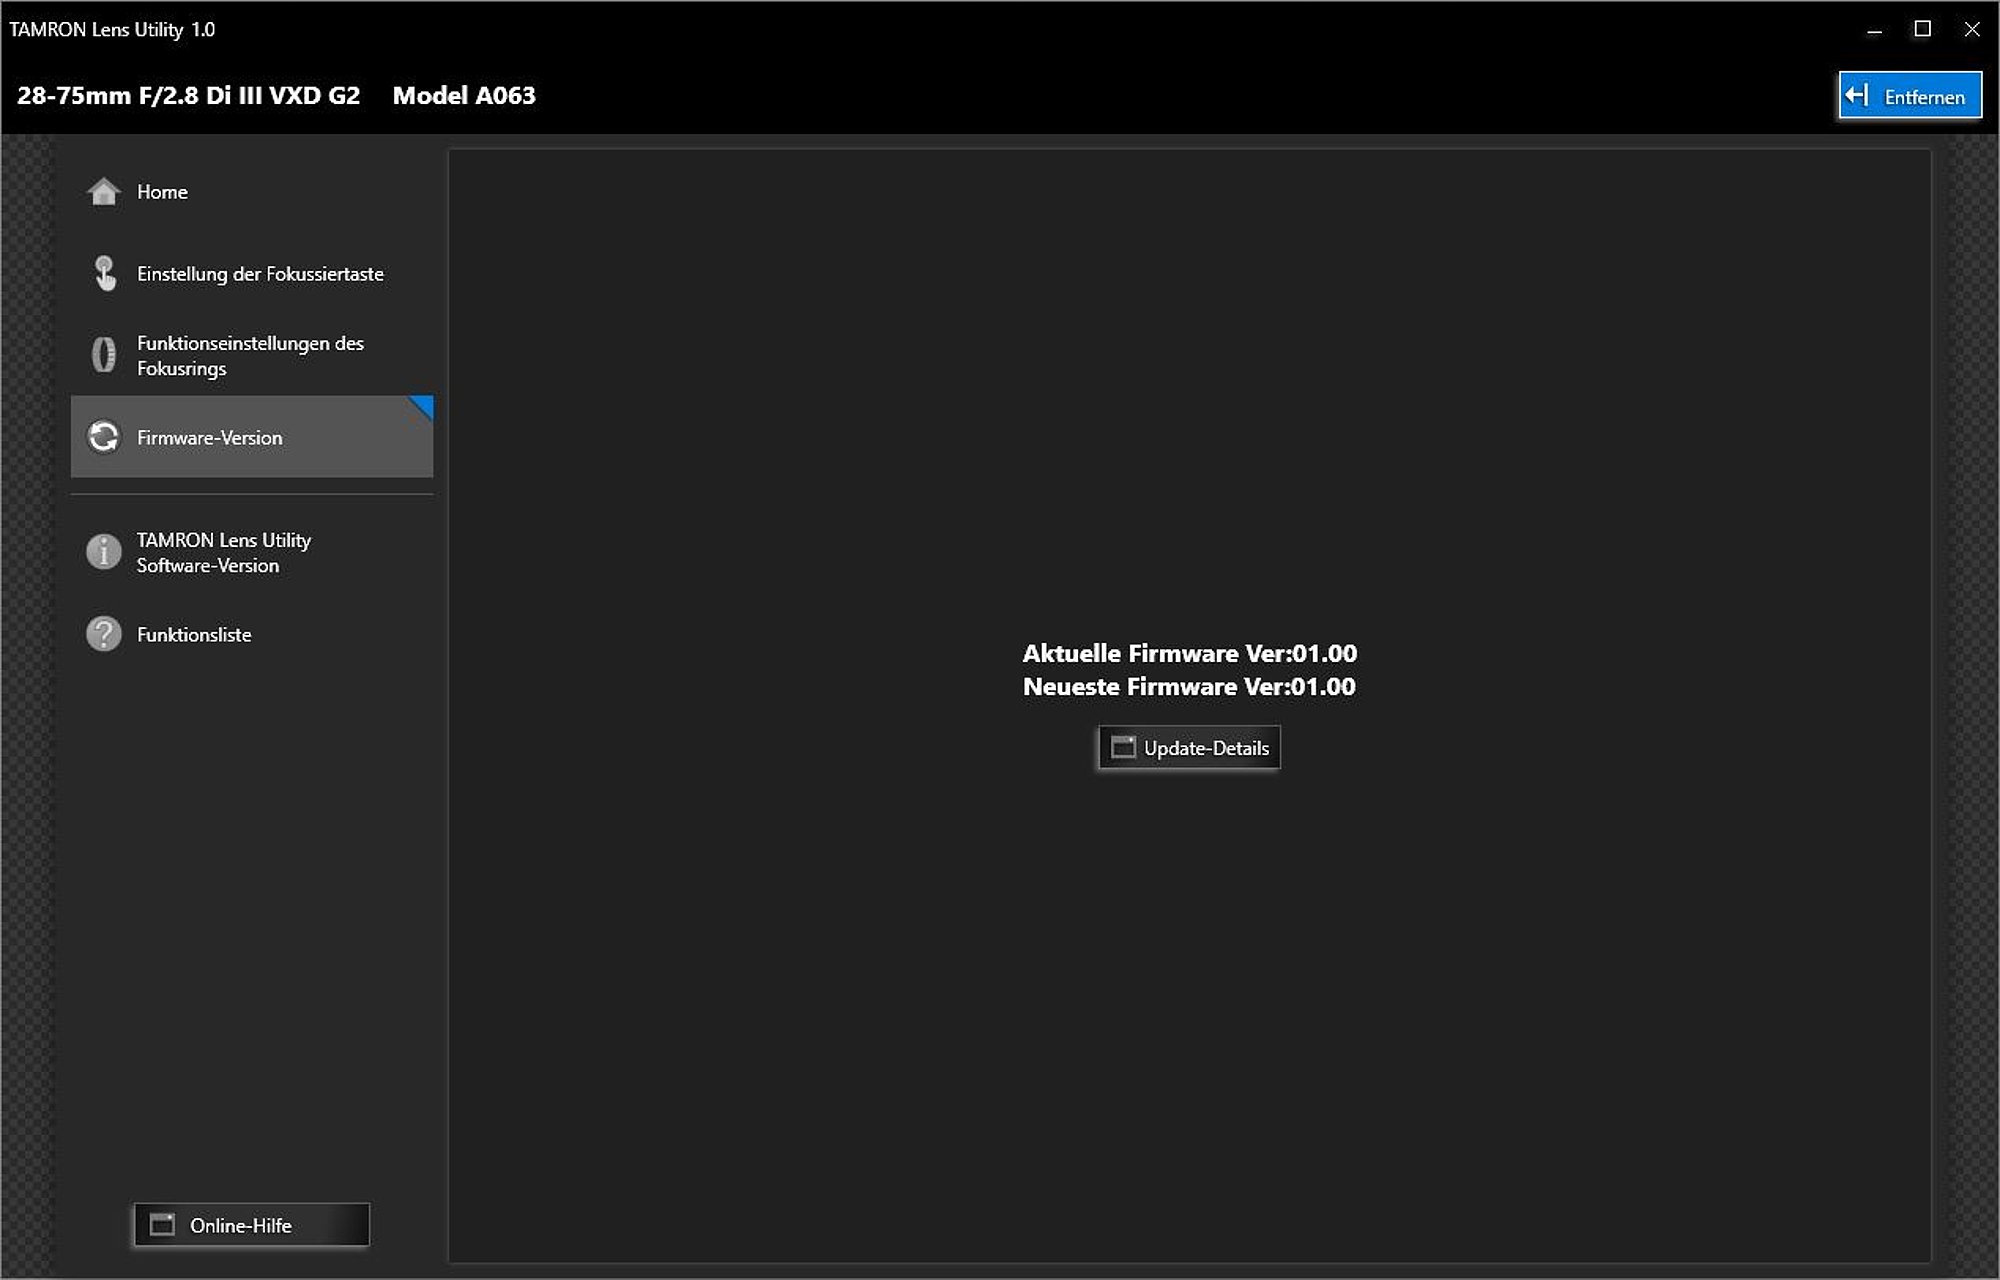Viewport: 2000px width, 1280px height.
Task: Click the Neueste Firmware Ver:01.00 text
Action: coord(1189,687)
